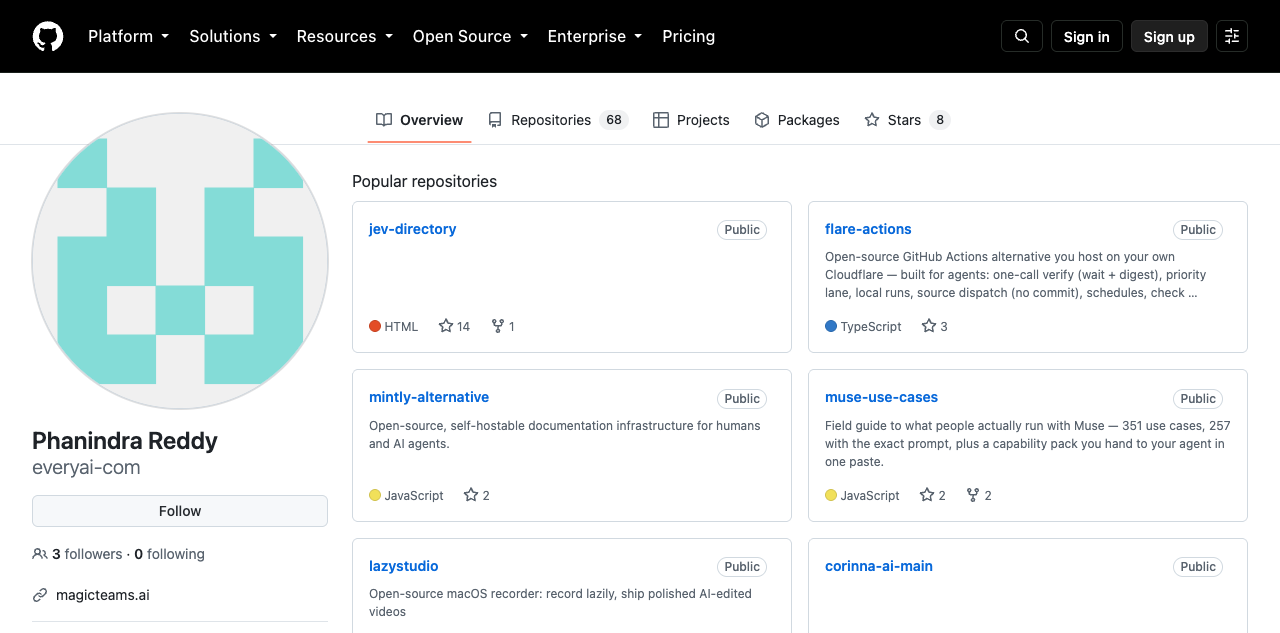The height and width of the screenshot is (633, 1280).
Task: Click the link icon beside magicteams.ai
Action: [x=40, y=595]
